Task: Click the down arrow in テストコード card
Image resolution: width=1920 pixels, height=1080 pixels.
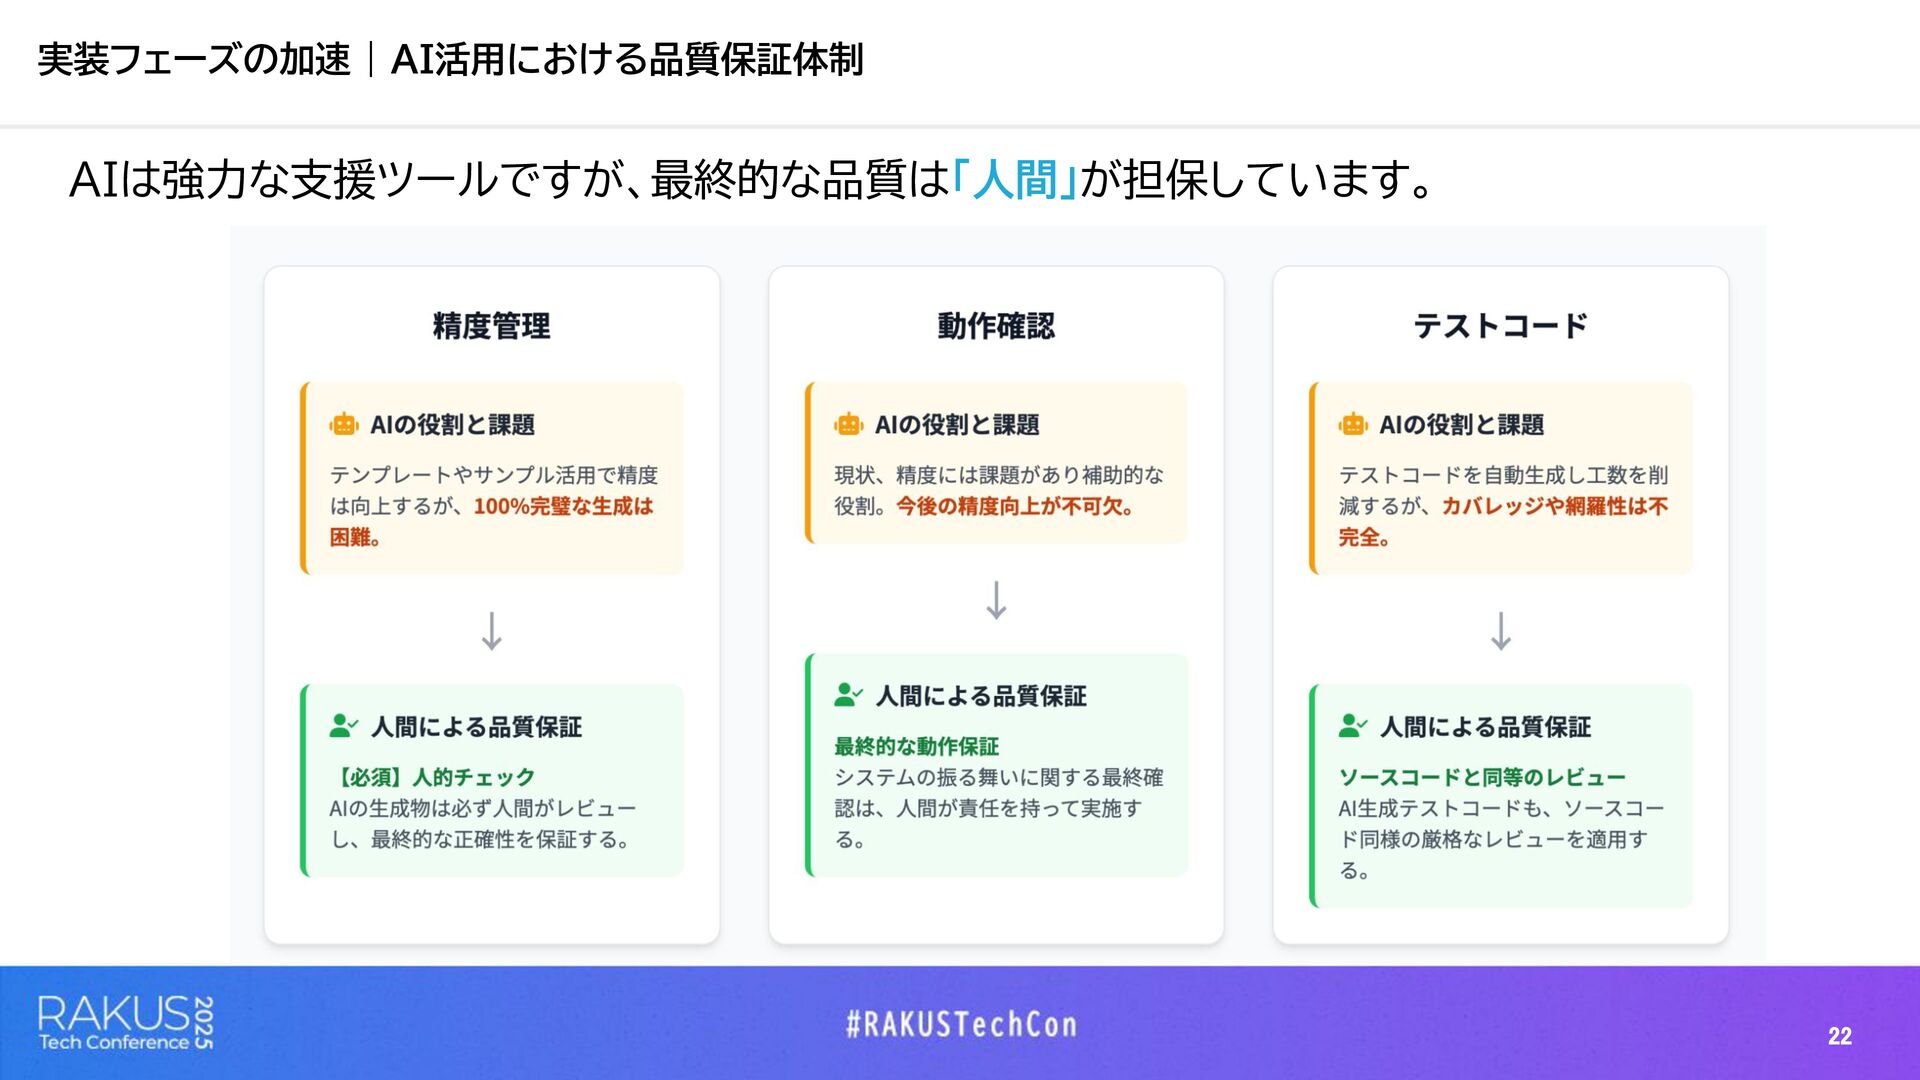Action: point(1501,631)
